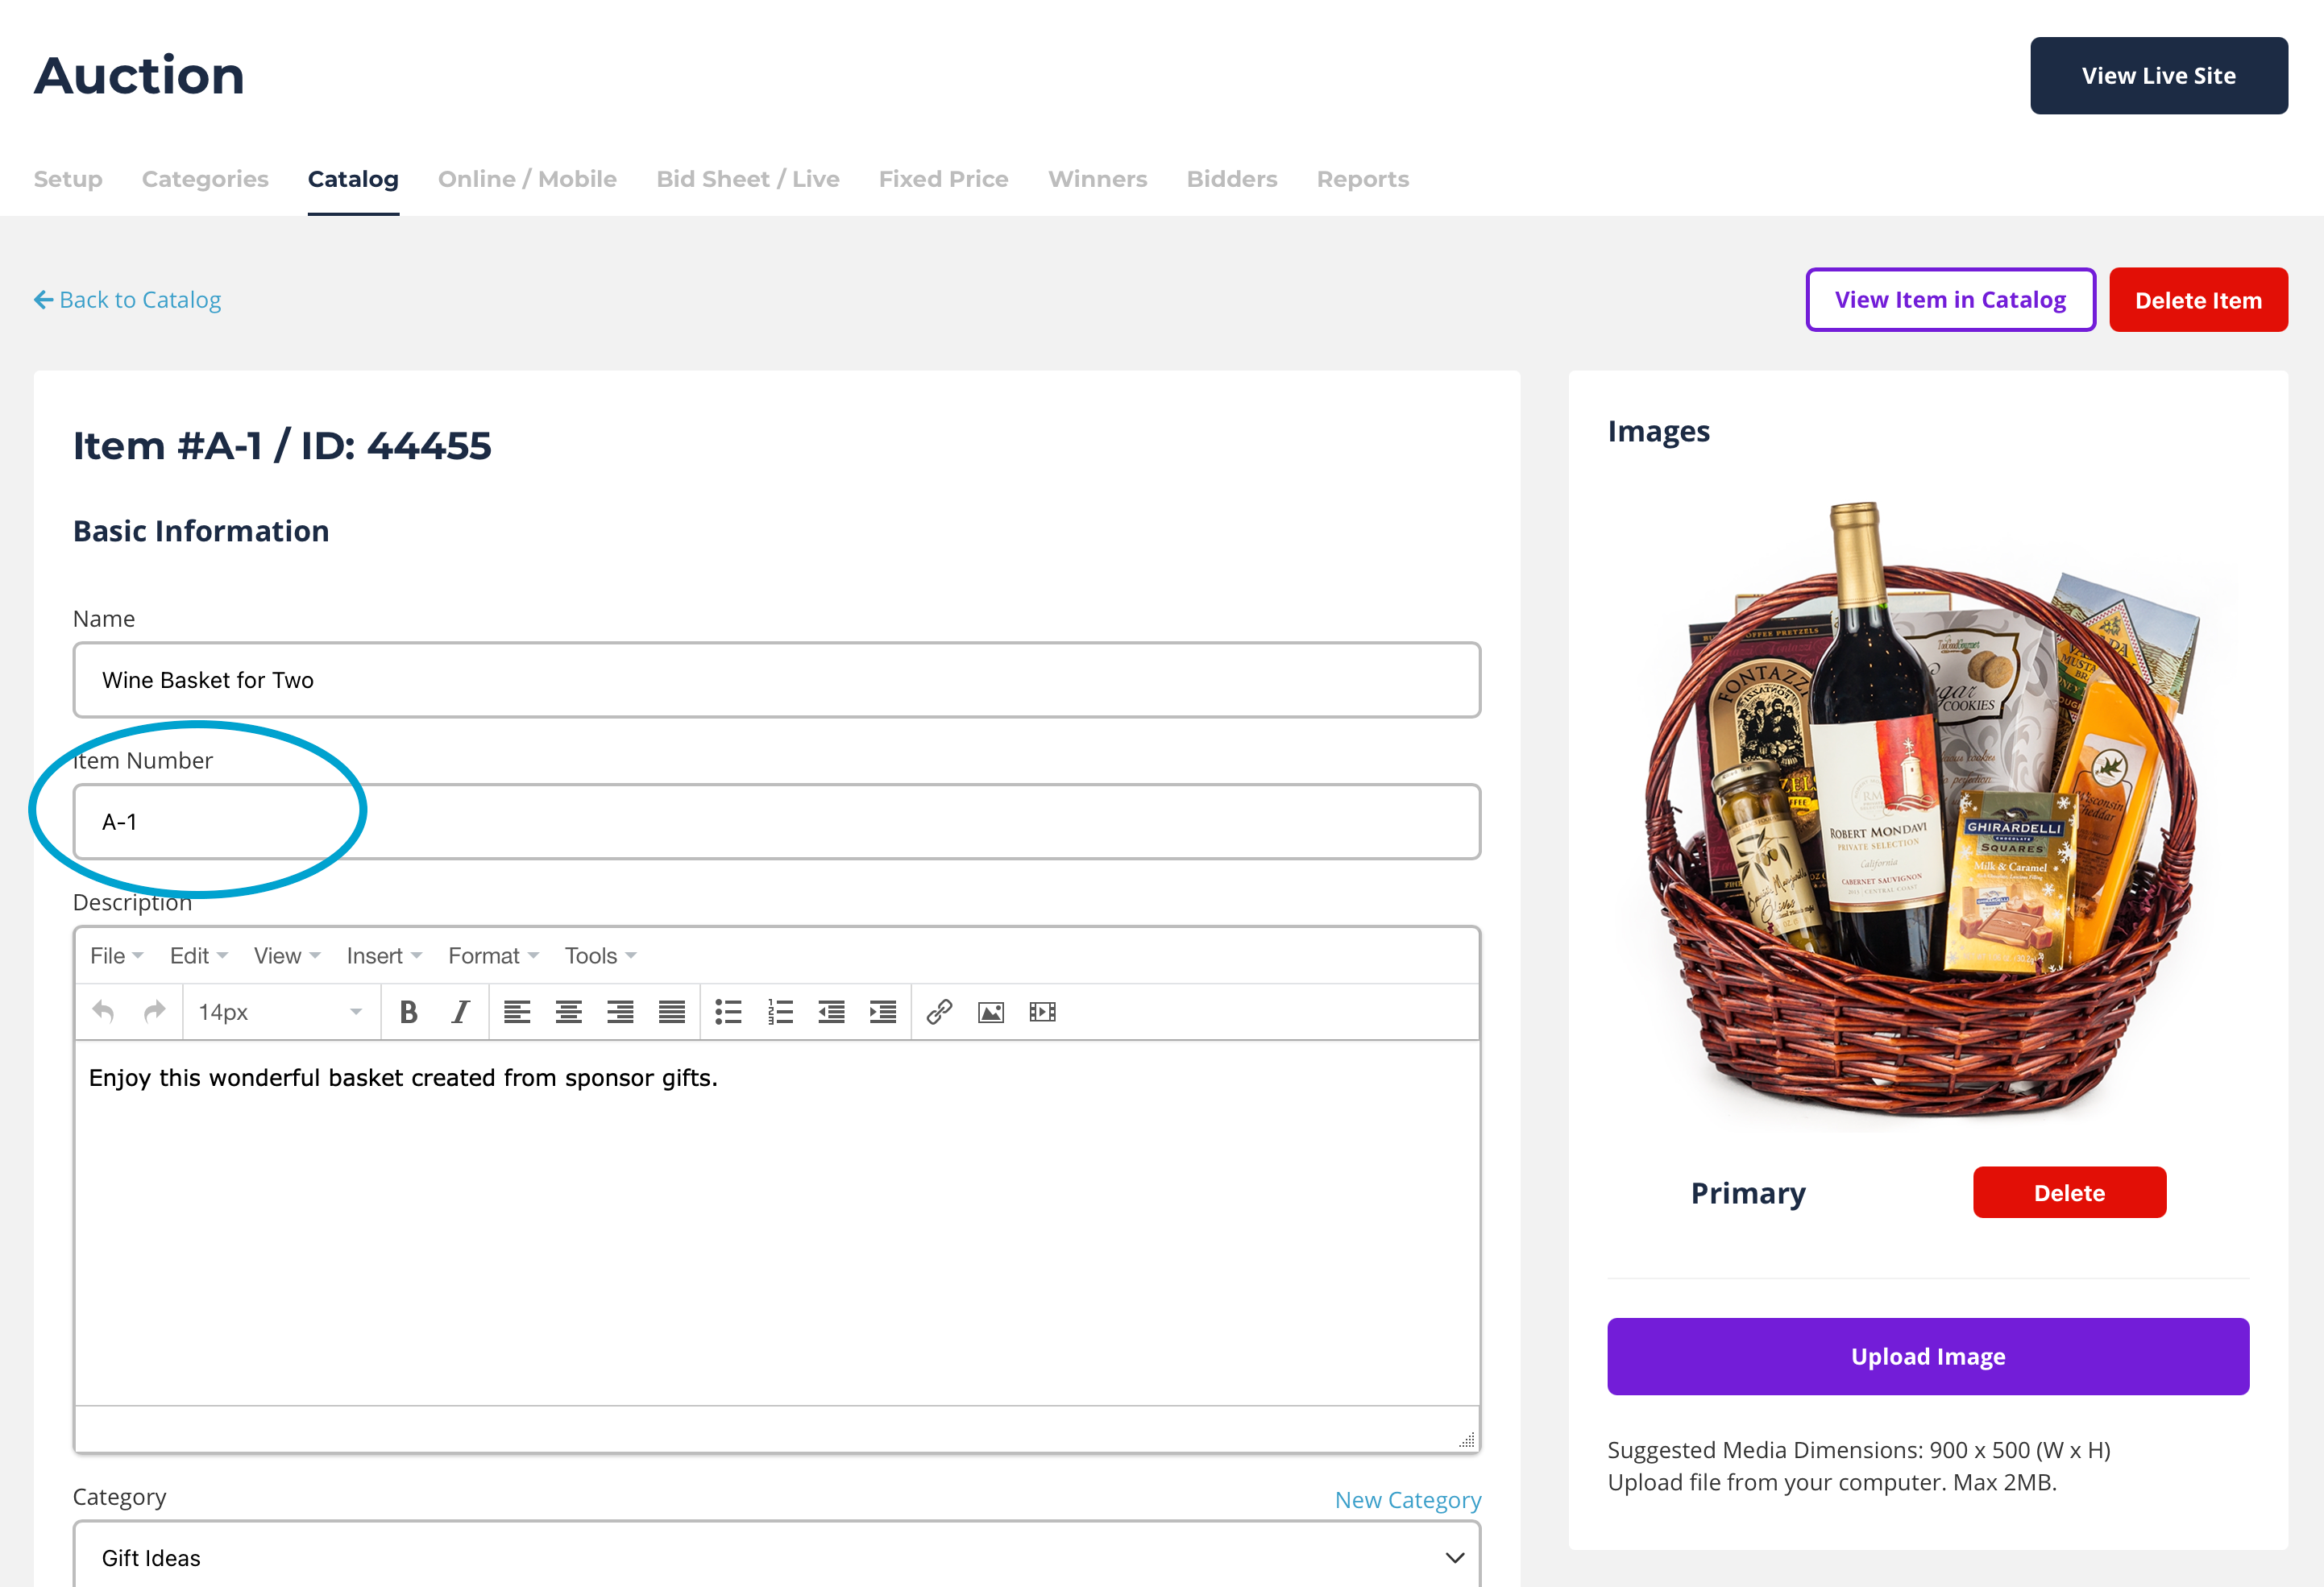This screenshot has height=1587, width=2324.
Task: Click the insert link icon
Action: click(938, 1012)
